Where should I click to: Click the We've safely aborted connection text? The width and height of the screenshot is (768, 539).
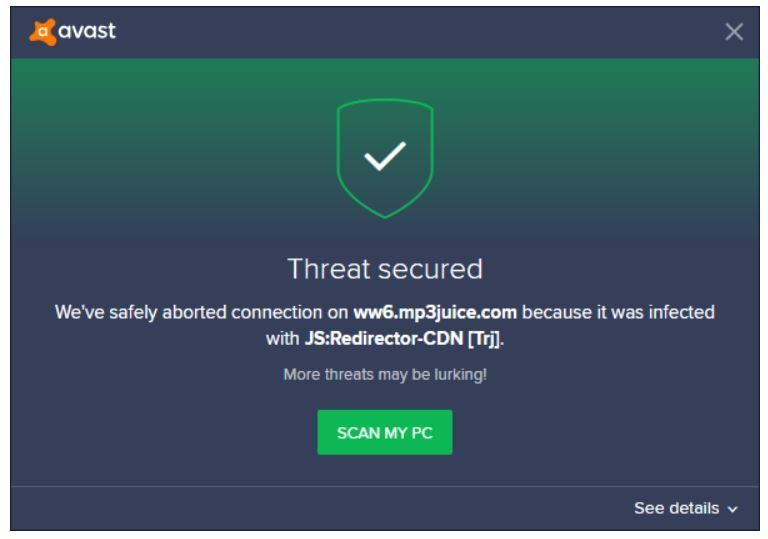tap(202, 312)
